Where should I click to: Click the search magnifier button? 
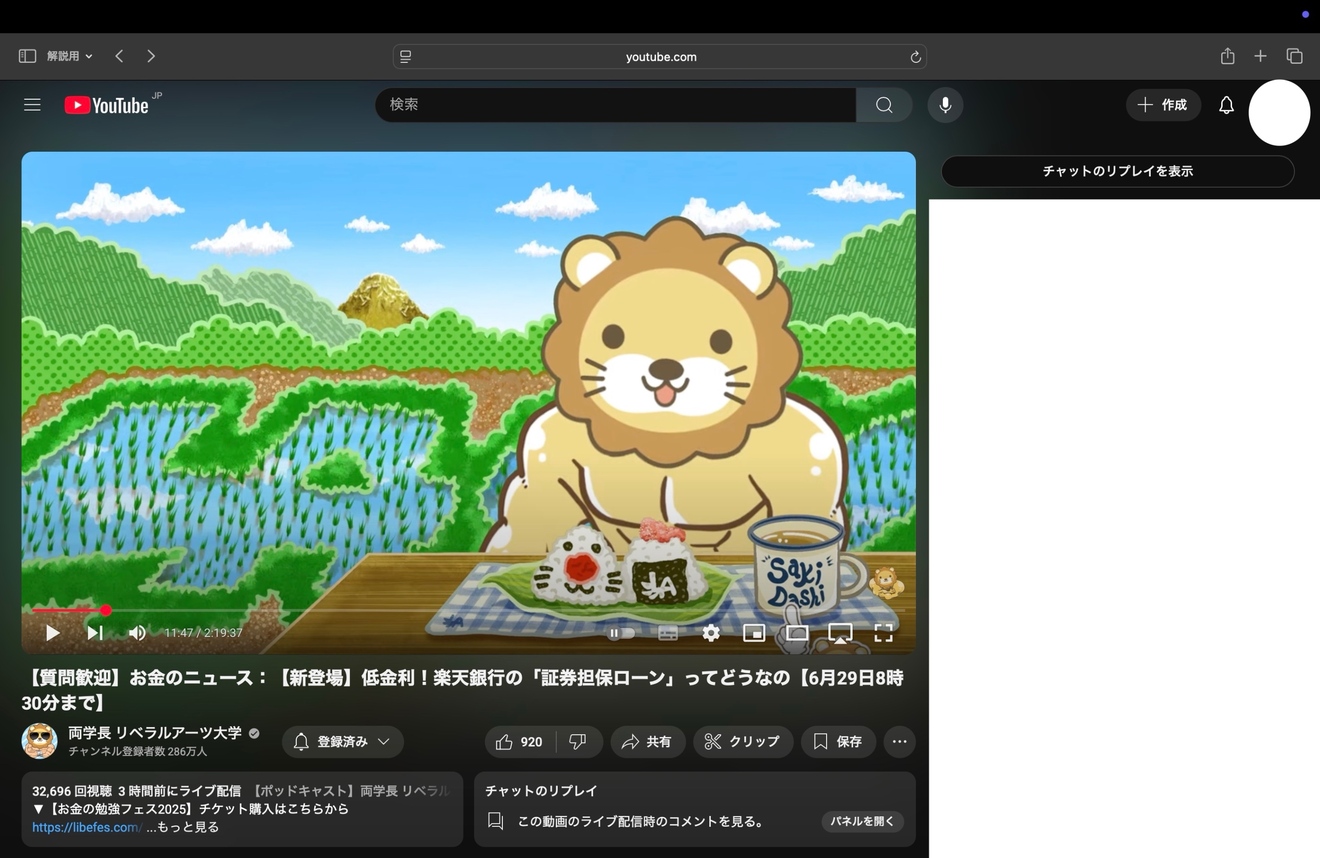pos(884,105)
